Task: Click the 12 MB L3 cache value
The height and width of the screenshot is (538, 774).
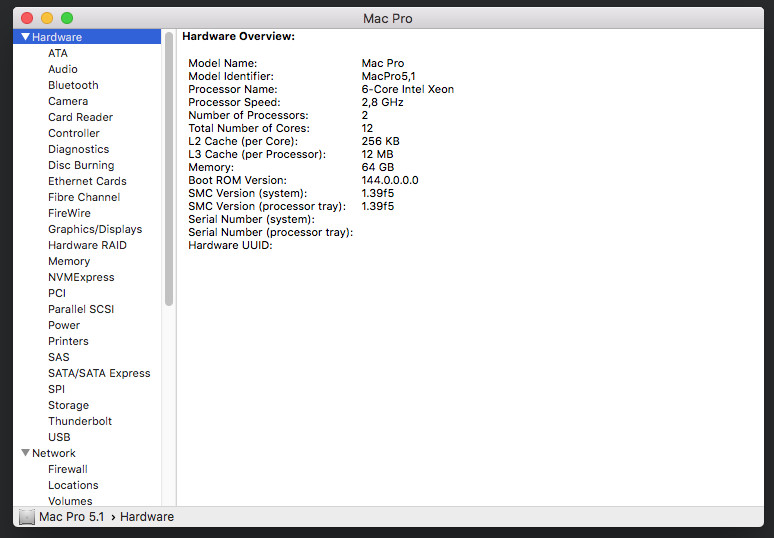Action: pos(378,154)
